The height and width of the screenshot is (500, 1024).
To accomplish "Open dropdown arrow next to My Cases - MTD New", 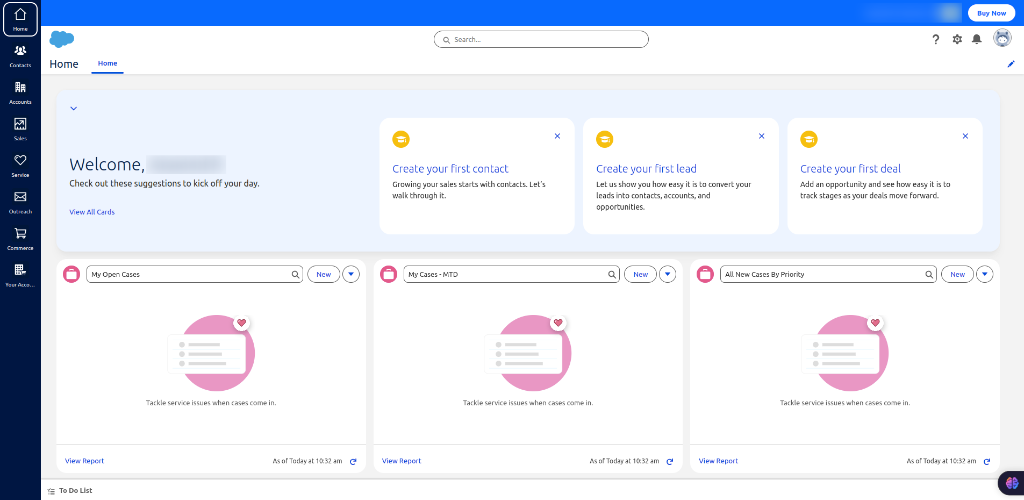I will 667,274.
